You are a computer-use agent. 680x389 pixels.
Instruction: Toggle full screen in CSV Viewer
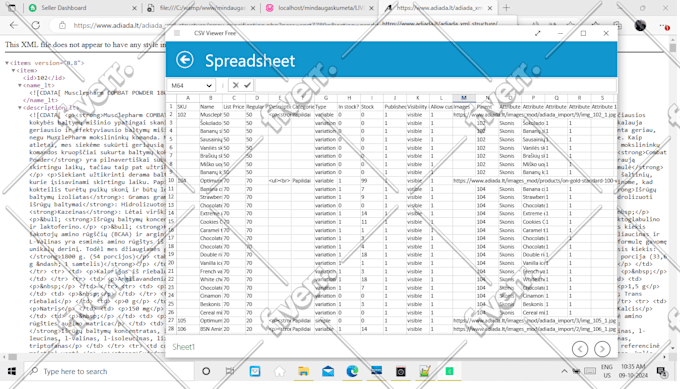(538, 33)
